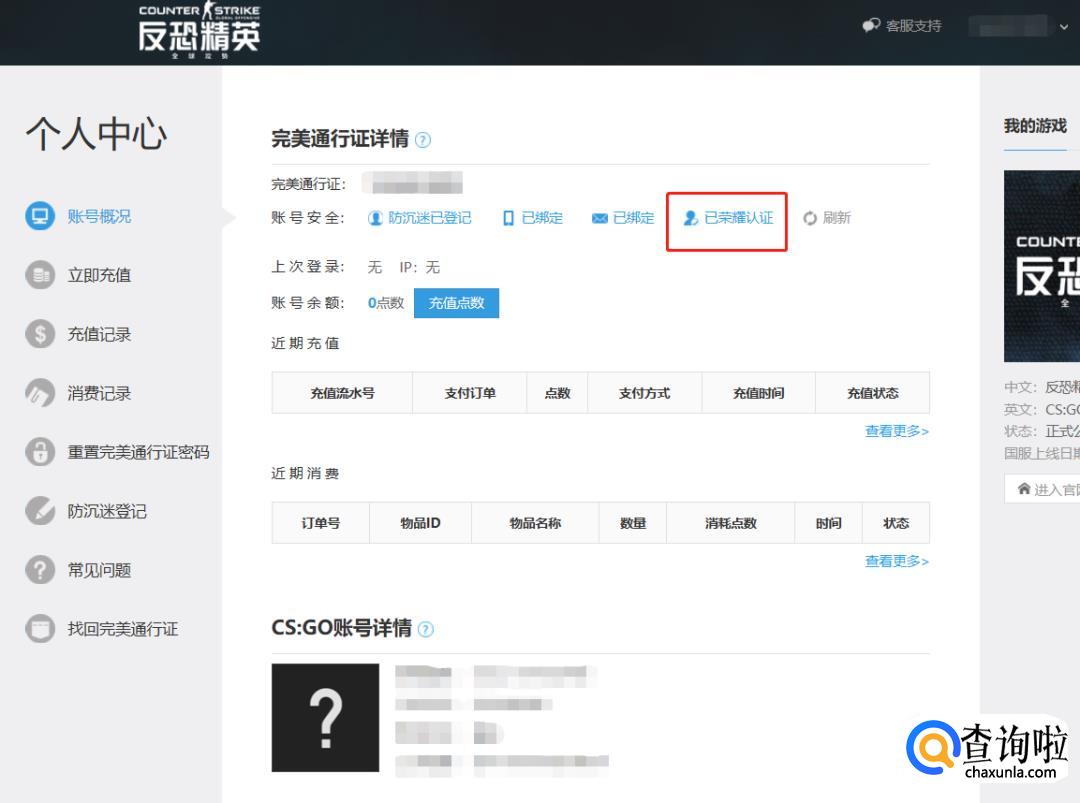Screen dimensions: 1080x803
Task: Click the 物品ID column header
Action: point(421,523)
